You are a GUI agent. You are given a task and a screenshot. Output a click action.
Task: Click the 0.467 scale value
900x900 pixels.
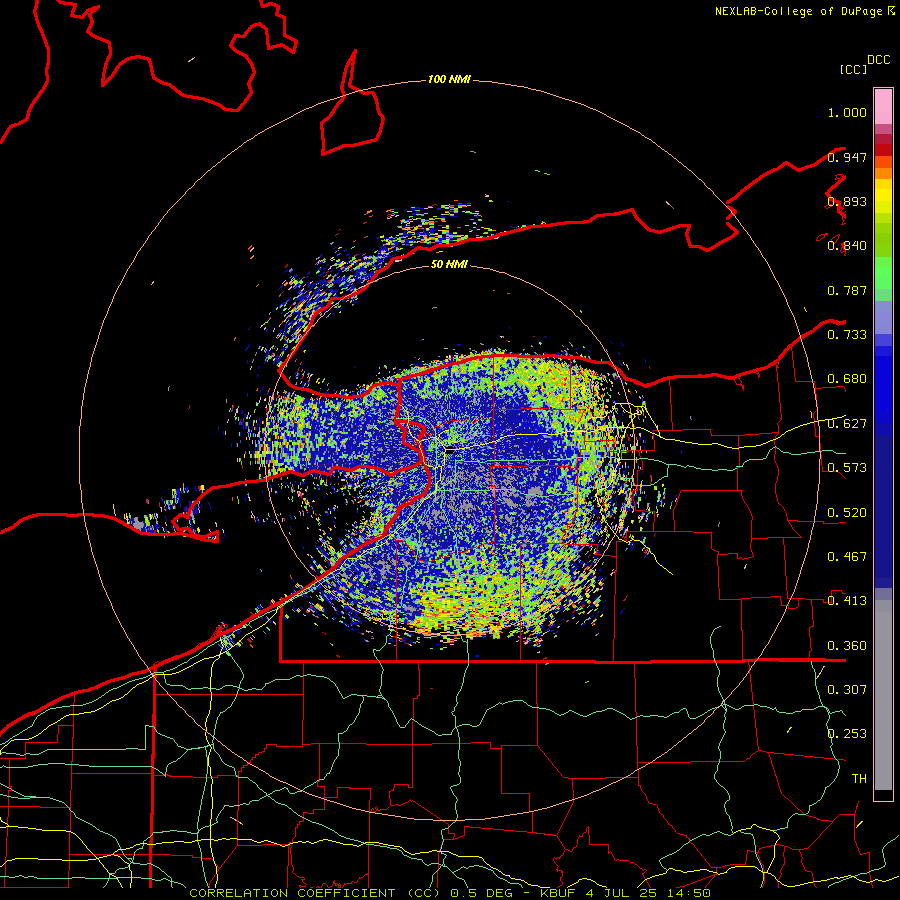pyautogui.click(x=847, y=557)
